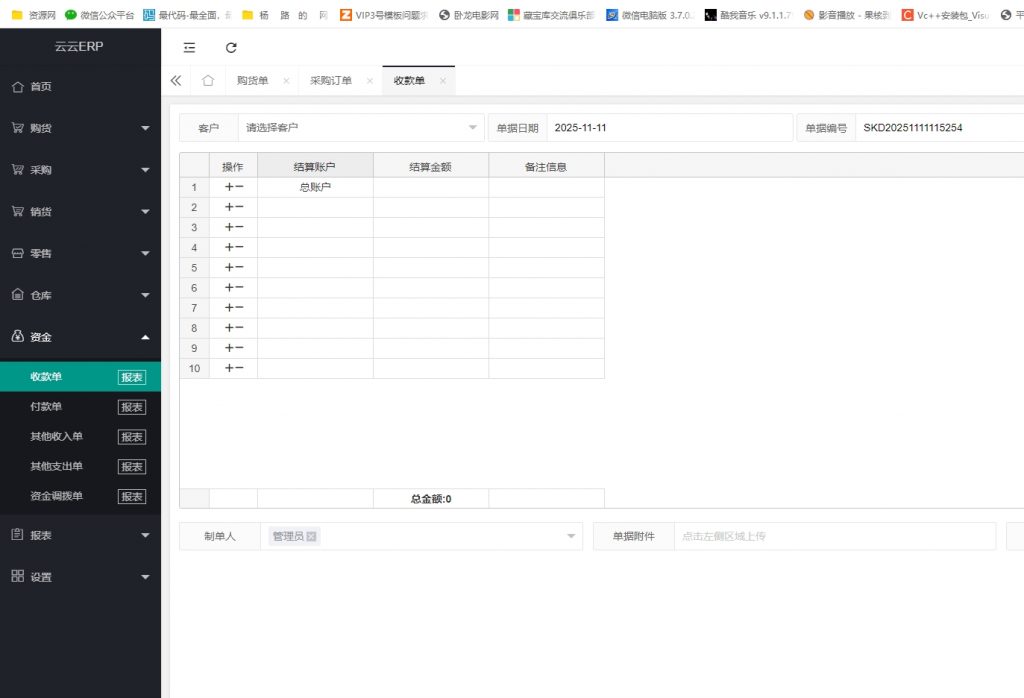Viewport: 1024px width, 698px height.
Task: Click the home tab icon in tab bar
Action: (209, 80)
